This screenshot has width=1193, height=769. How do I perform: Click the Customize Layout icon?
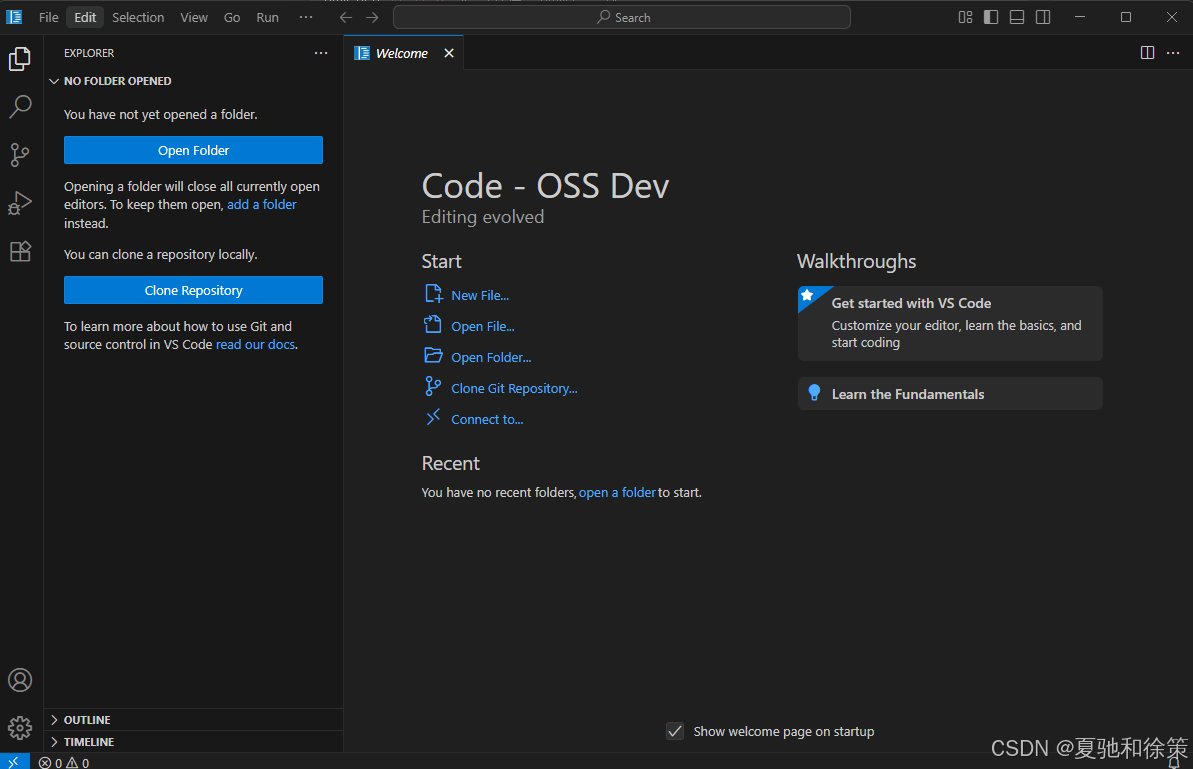[x=965, y=17]
